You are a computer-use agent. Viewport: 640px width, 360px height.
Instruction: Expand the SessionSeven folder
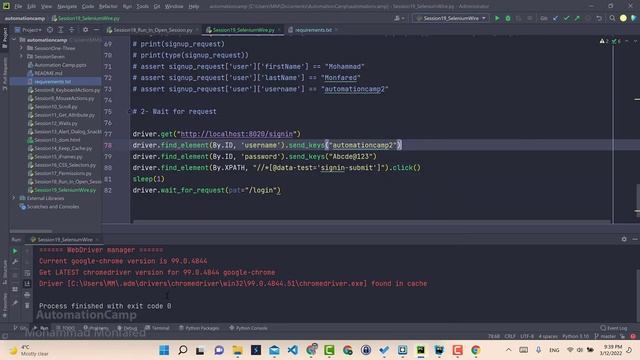[22, 56]
